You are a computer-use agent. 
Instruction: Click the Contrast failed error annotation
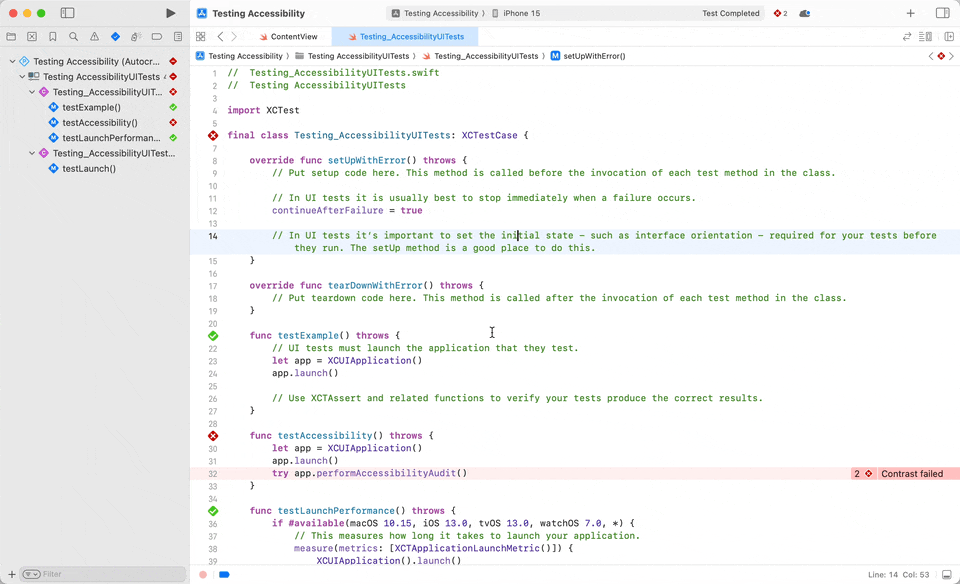(911, 474)
